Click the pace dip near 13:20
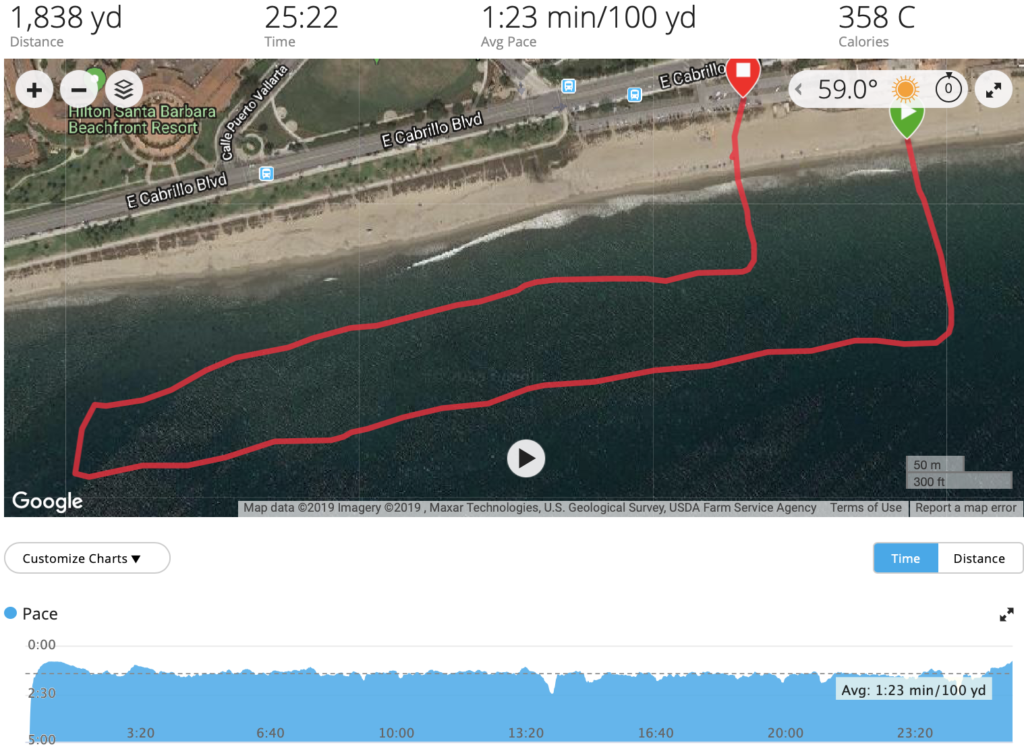Viewport: 1024px width, 749px height. tap(552, 687)
